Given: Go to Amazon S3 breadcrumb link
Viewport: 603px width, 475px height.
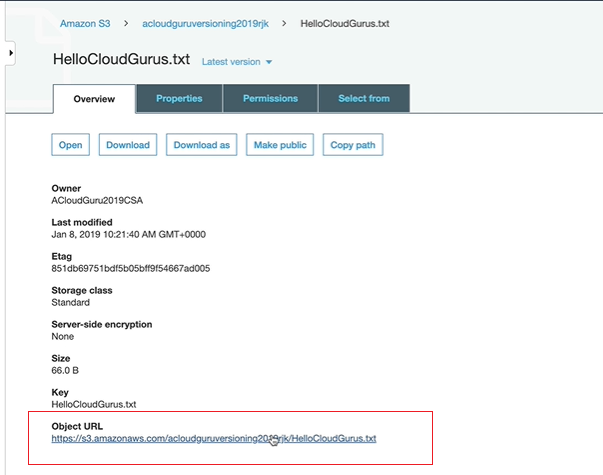Looking at the screenshot, I should (x=85, y=23).
